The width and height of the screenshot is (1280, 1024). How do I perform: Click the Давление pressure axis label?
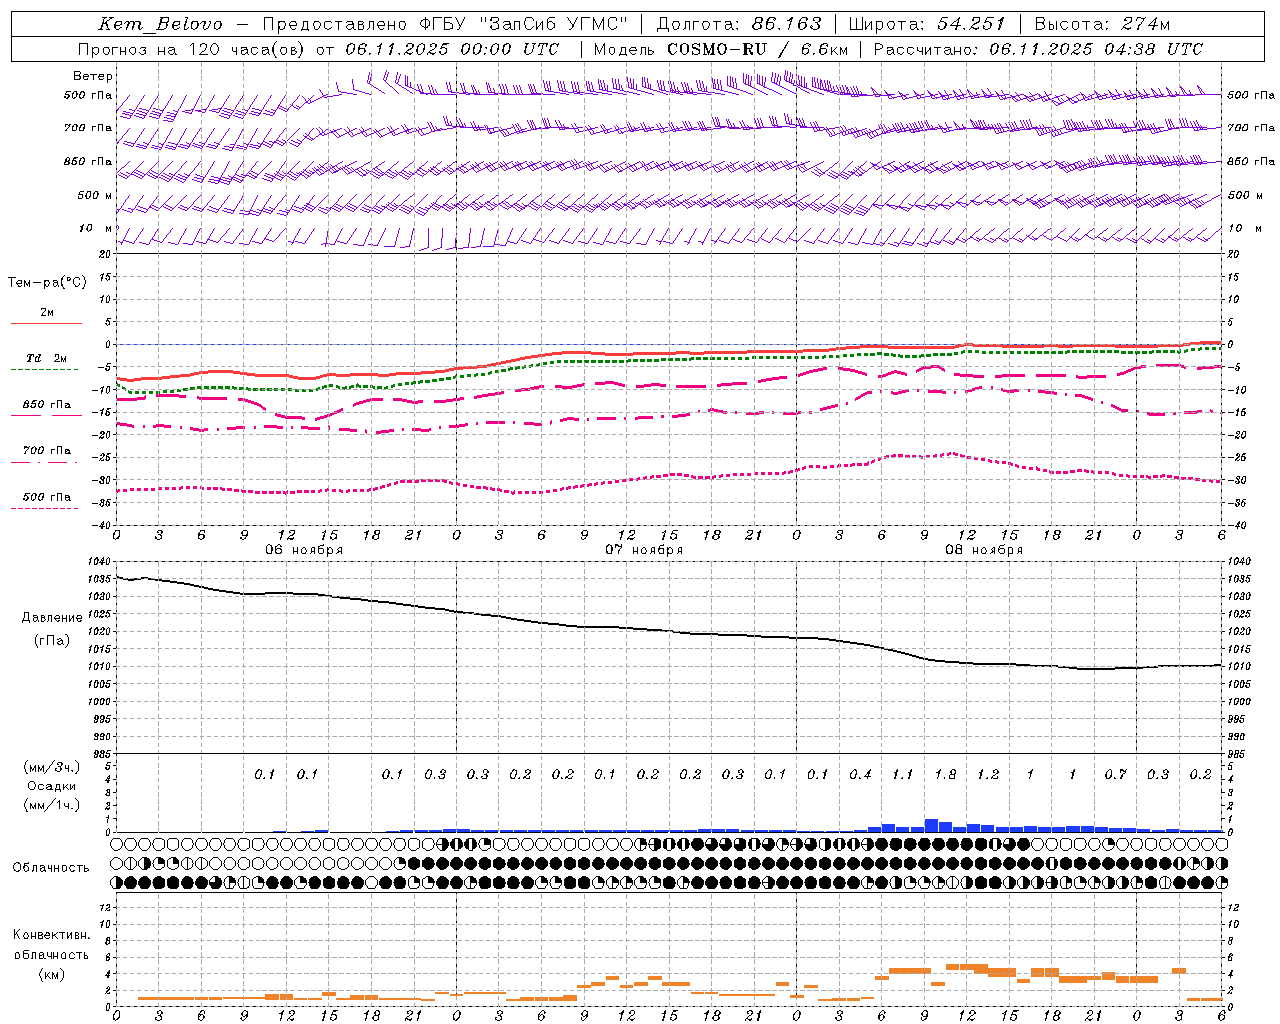(52, 617)
